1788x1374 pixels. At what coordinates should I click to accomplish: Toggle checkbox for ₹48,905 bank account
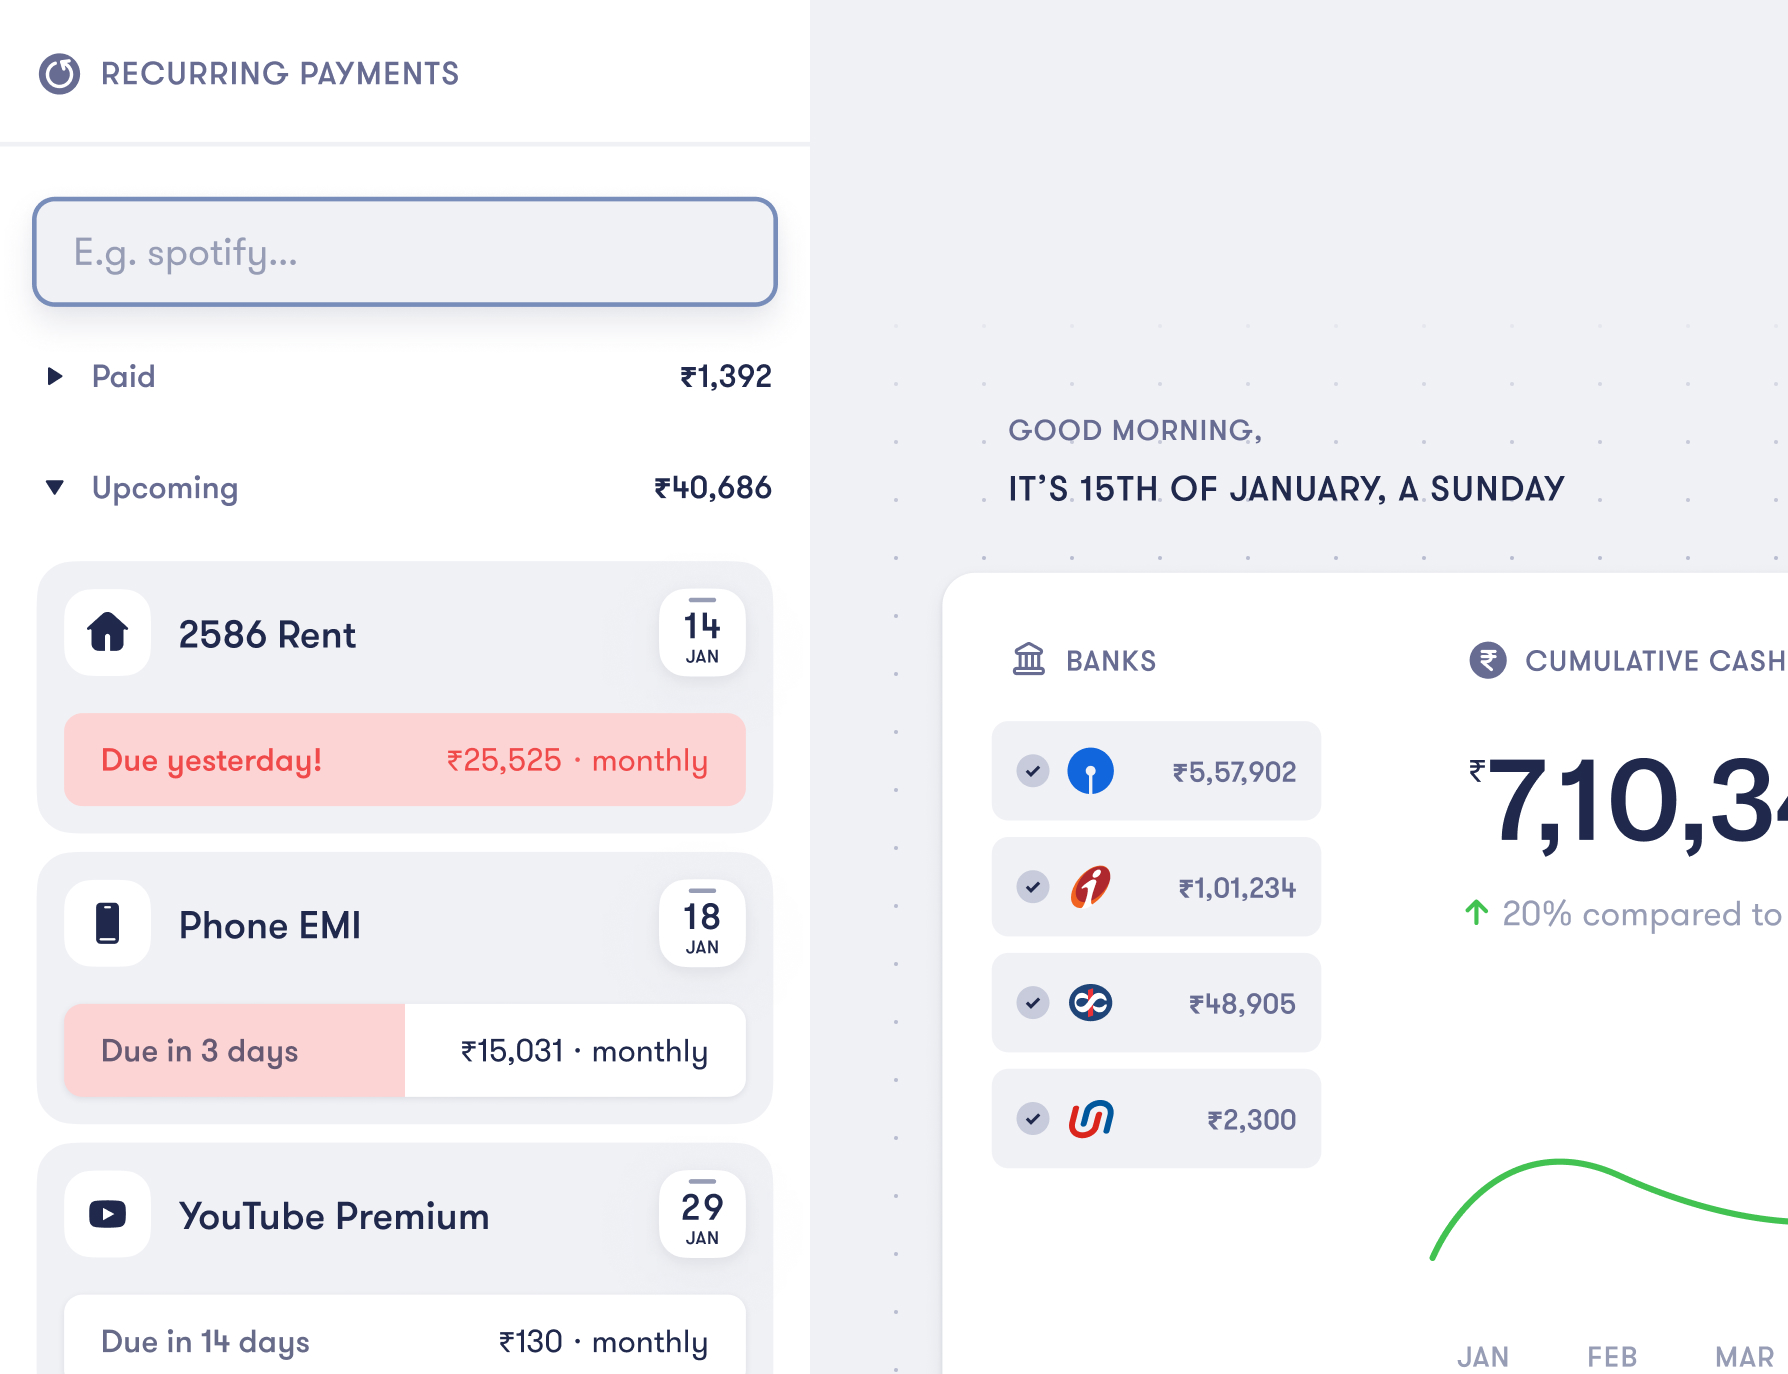1033,1003
